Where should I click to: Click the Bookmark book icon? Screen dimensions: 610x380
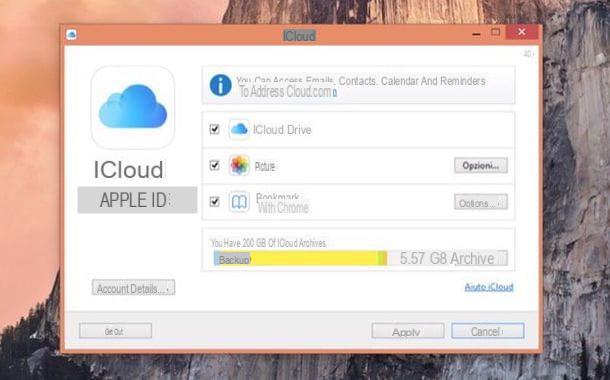pyautogui.click(x=239, y=202)
